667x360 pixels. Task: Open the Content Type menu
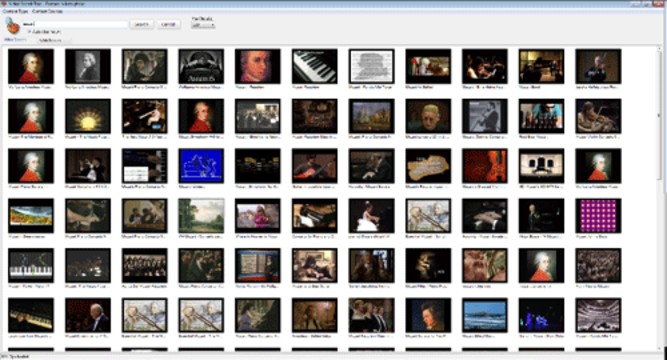click(x=16, y=11)
